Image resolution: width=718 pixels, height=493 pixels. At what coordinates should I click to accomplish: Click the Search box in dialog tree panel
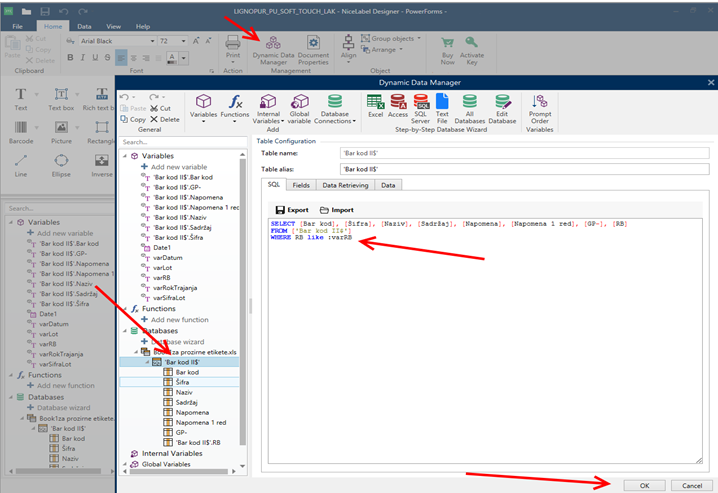pos(182,142)
